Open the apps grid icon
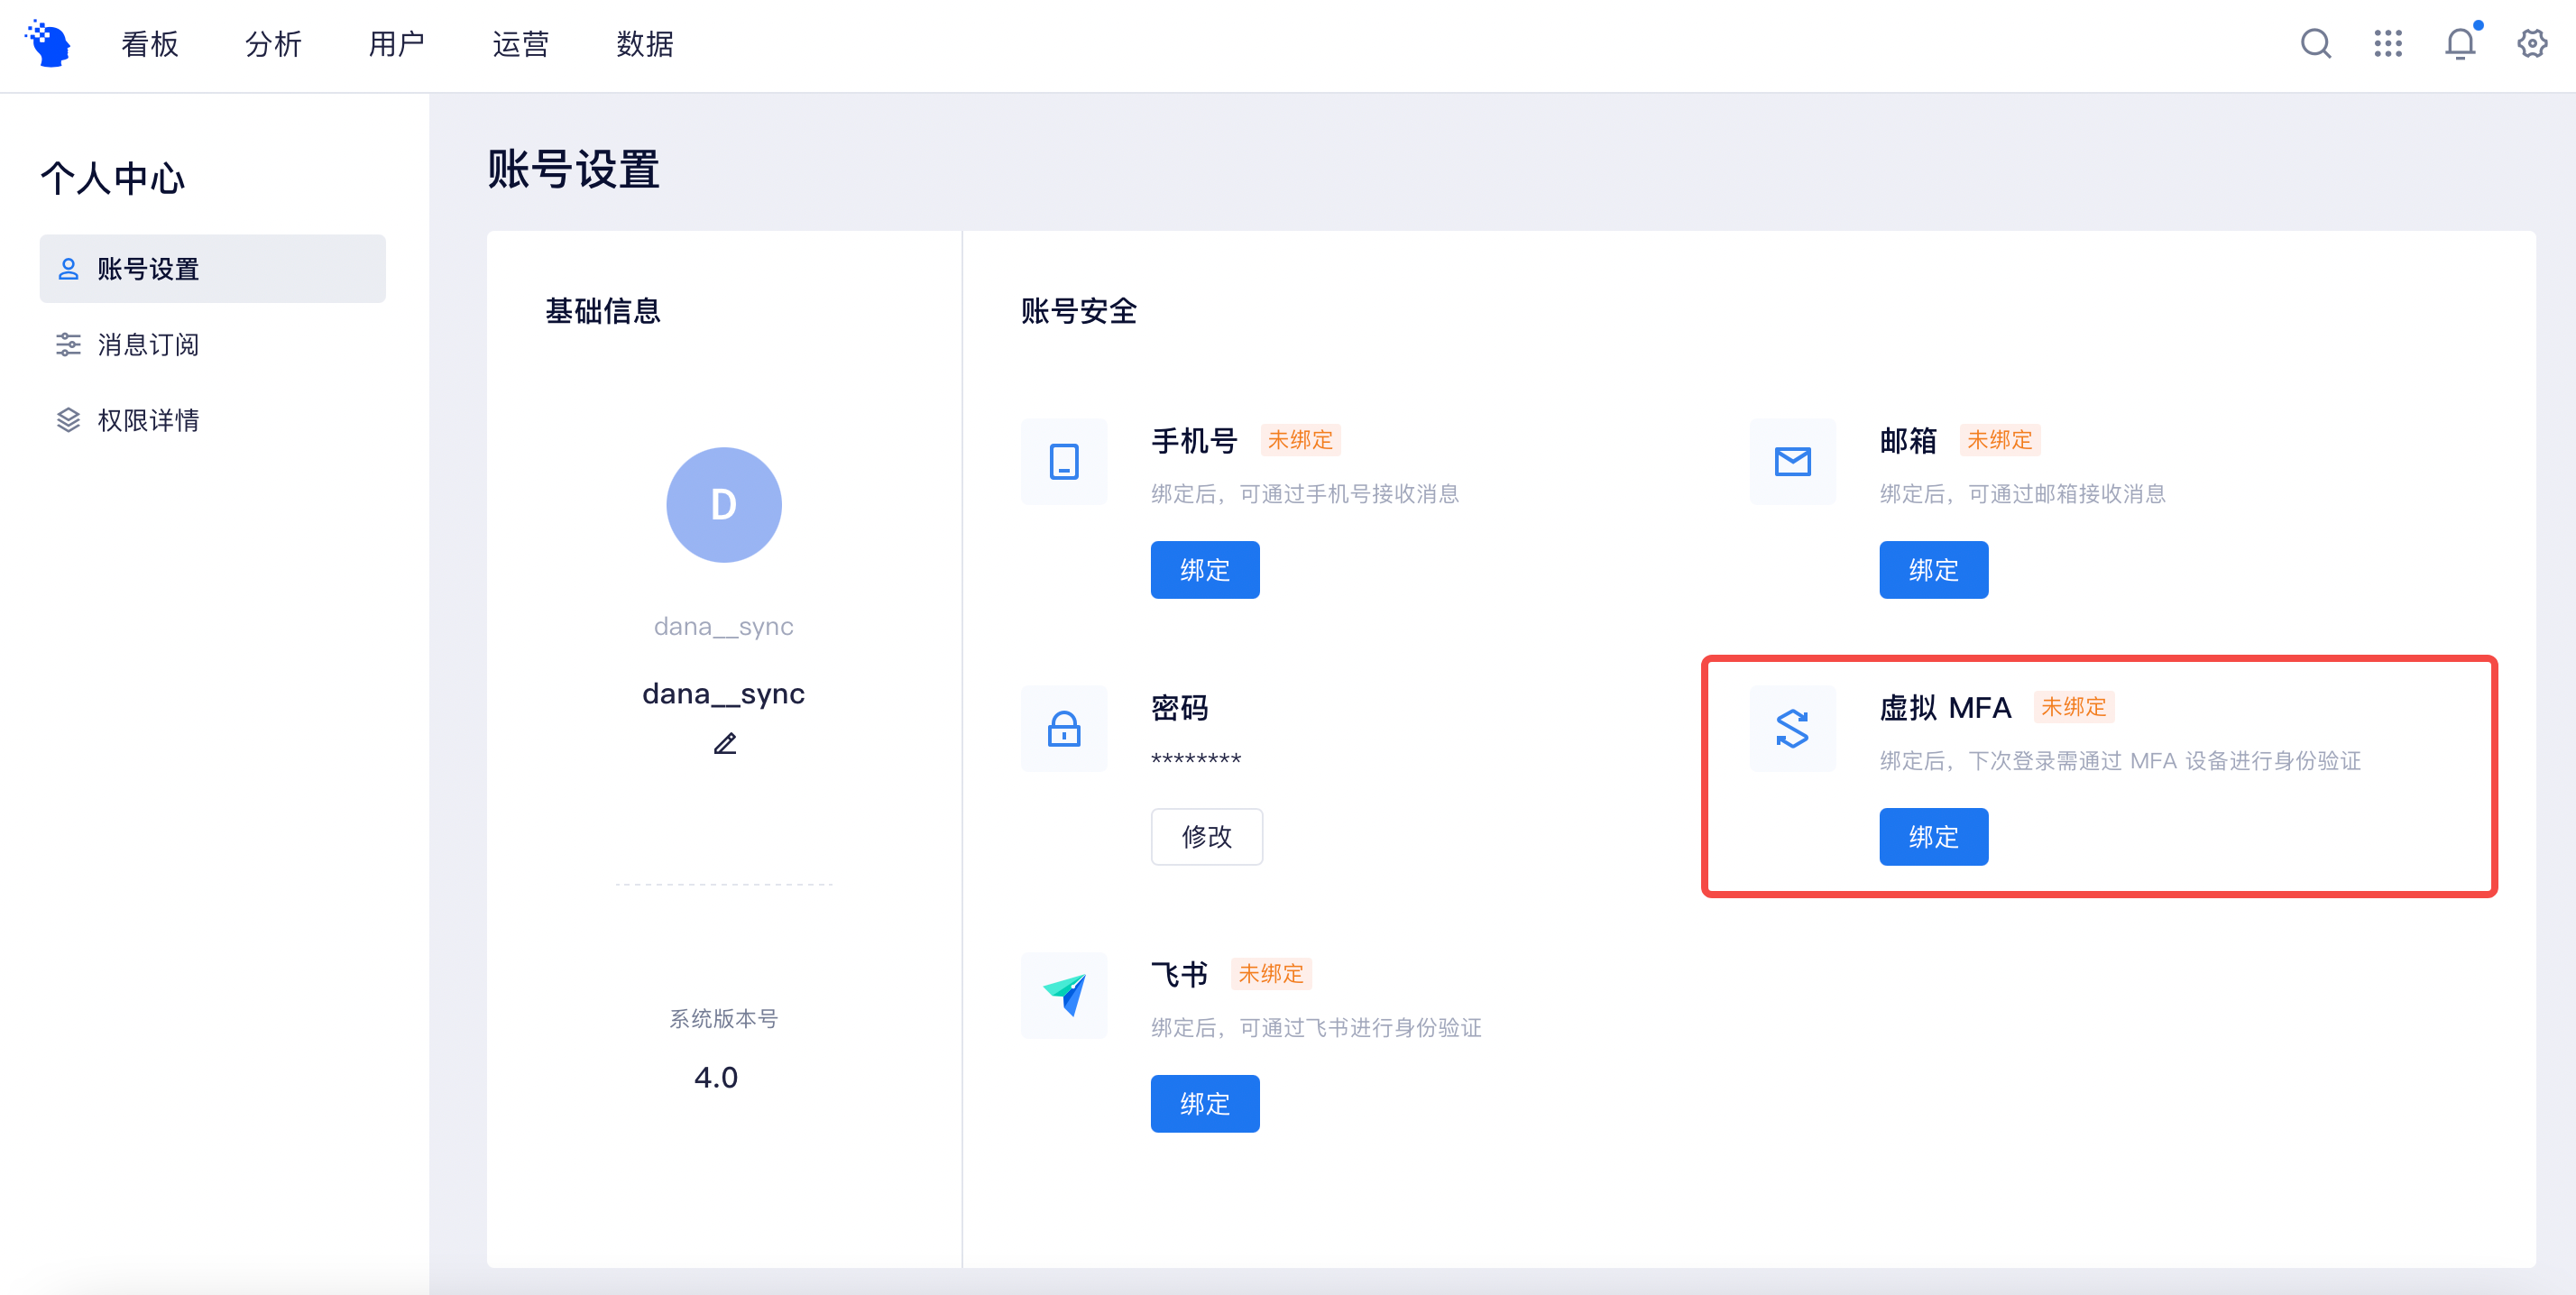Viewport: 2576px width, 1295px height. pyautogui.click(x=2388, y=44)
